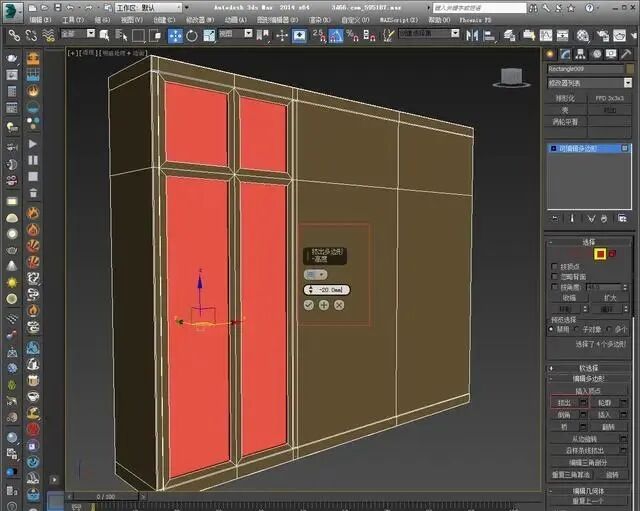Toggle the 2.5D Snaps icon
The height and width of the screenshot is (511, 640).
click(319, 36)
